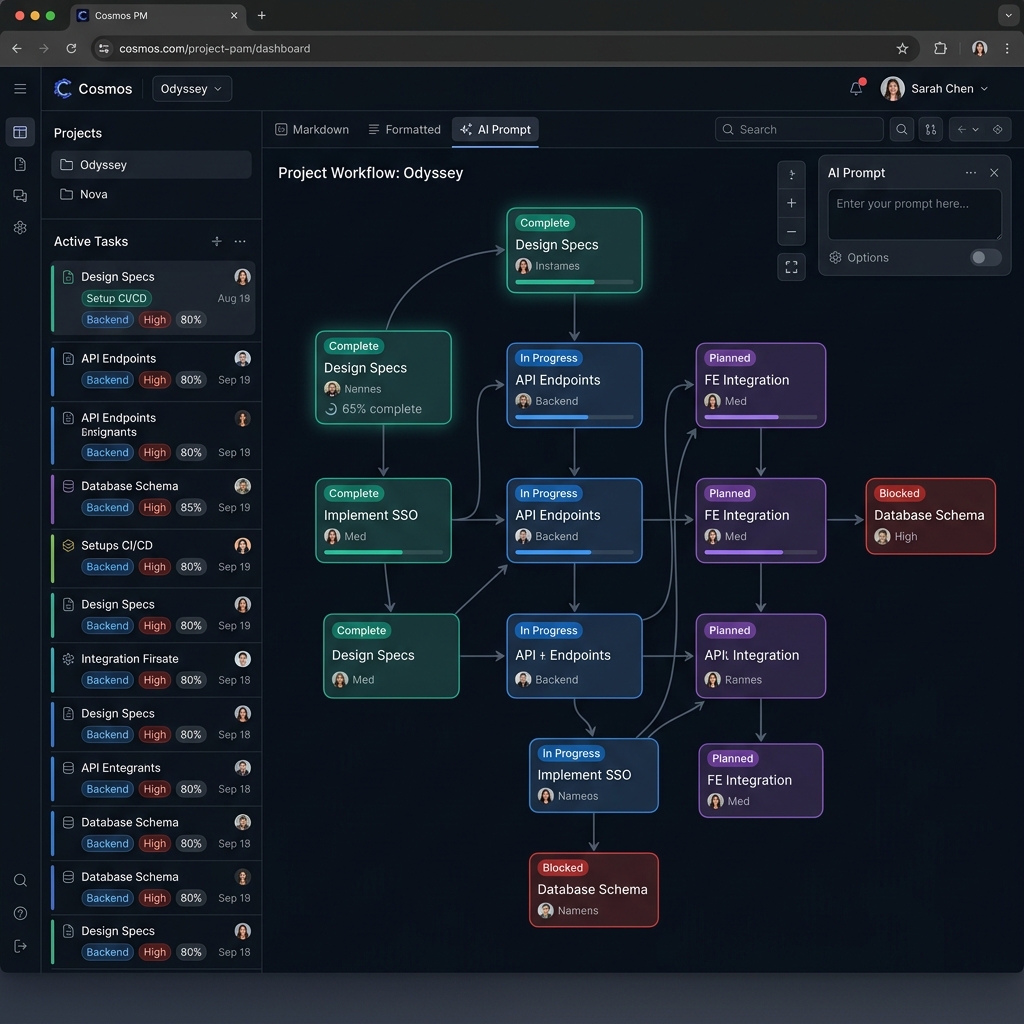
Task: Expand the chevron next to the back arrow toolbar
Action: tap(975, 129)
